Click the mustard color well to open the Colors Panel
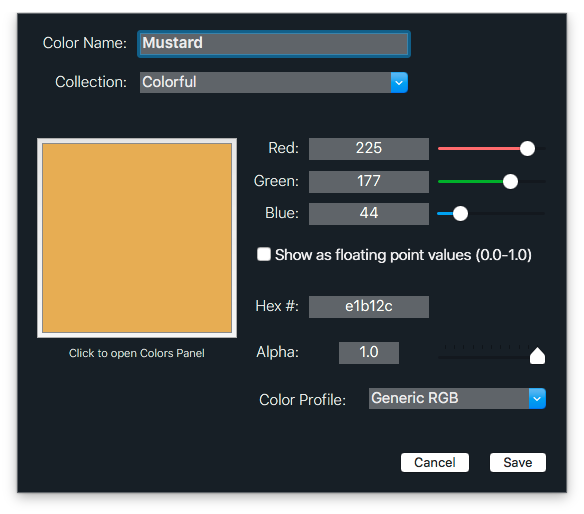584x514 pixels. click(137, 238)
